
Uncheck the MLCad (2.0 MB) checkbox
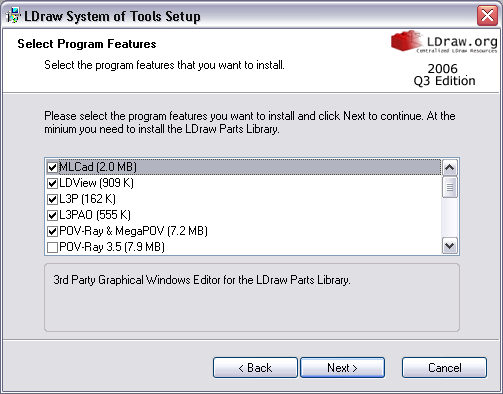(x=52, y=167)
